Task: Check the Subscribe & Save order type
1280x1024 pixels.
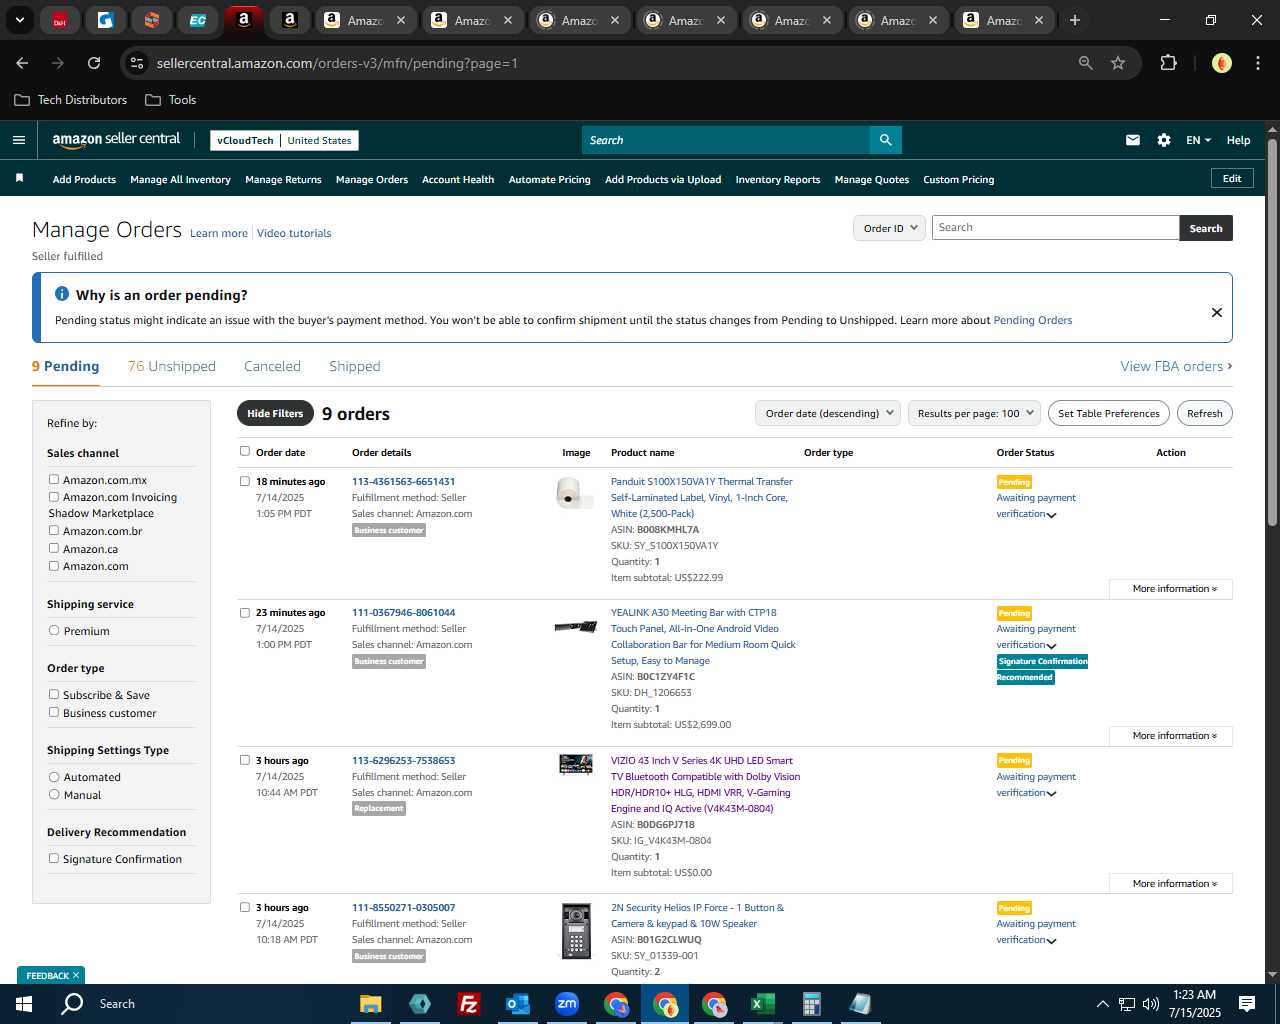Action: pos(54,695)
